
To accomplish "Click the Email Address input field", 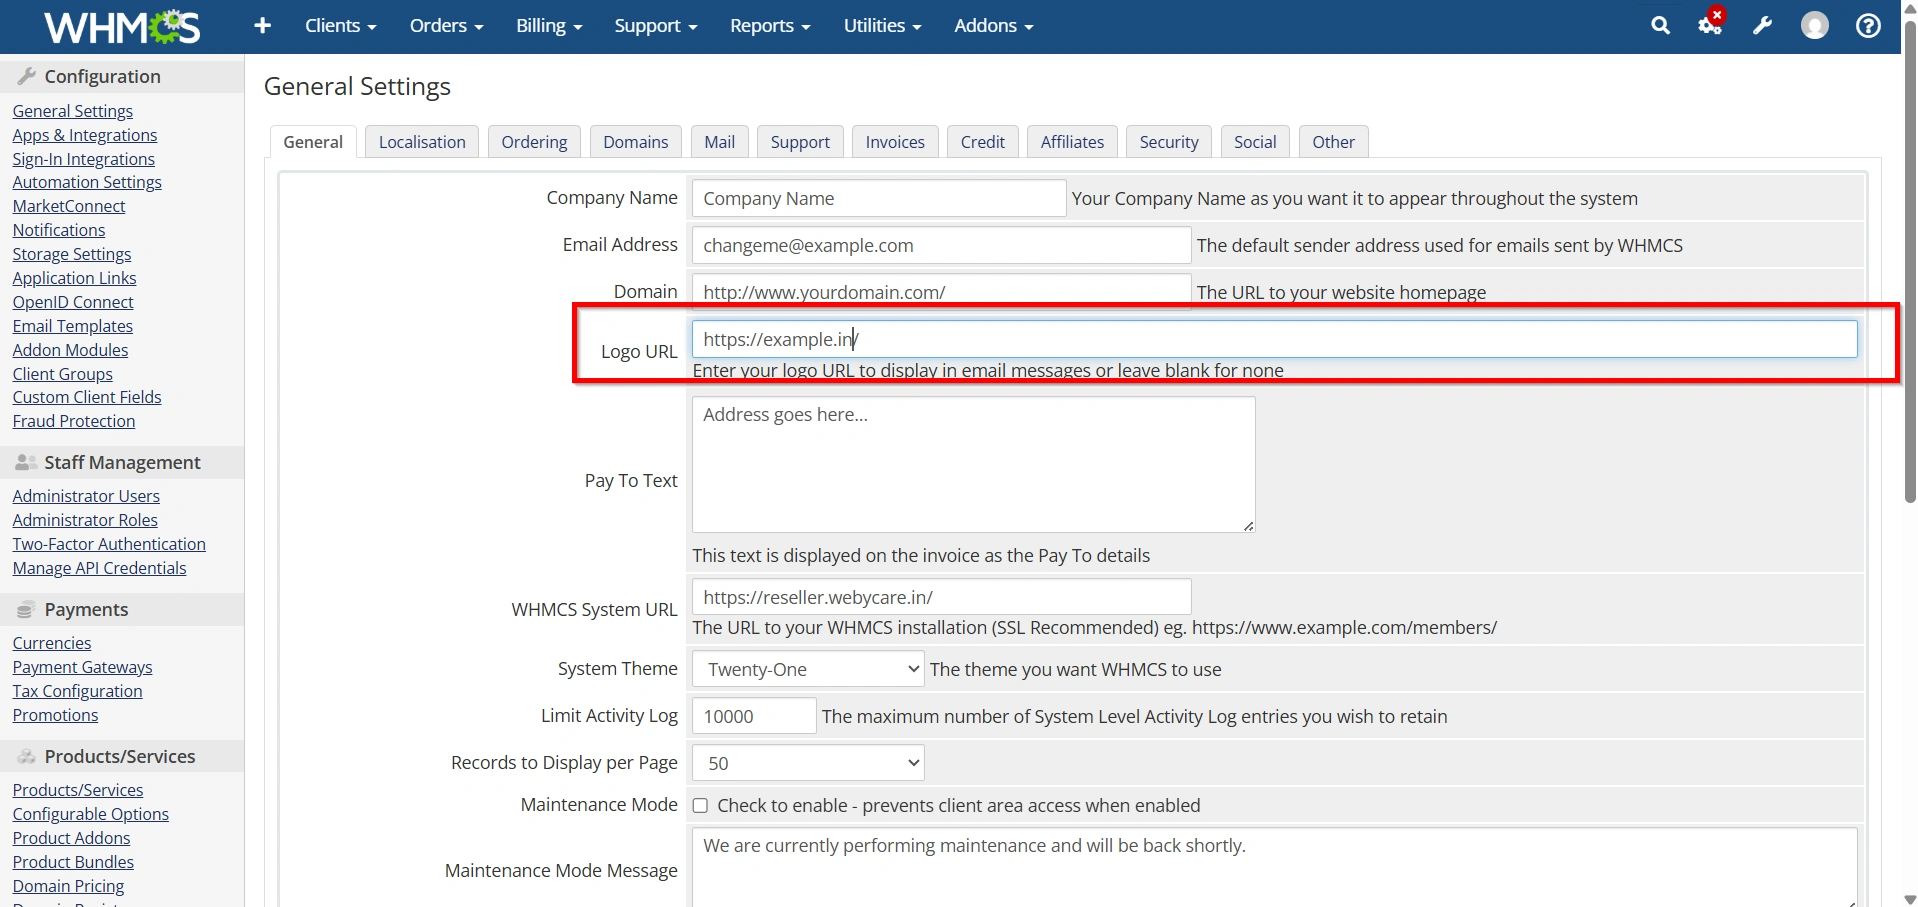I will (941, 245).
